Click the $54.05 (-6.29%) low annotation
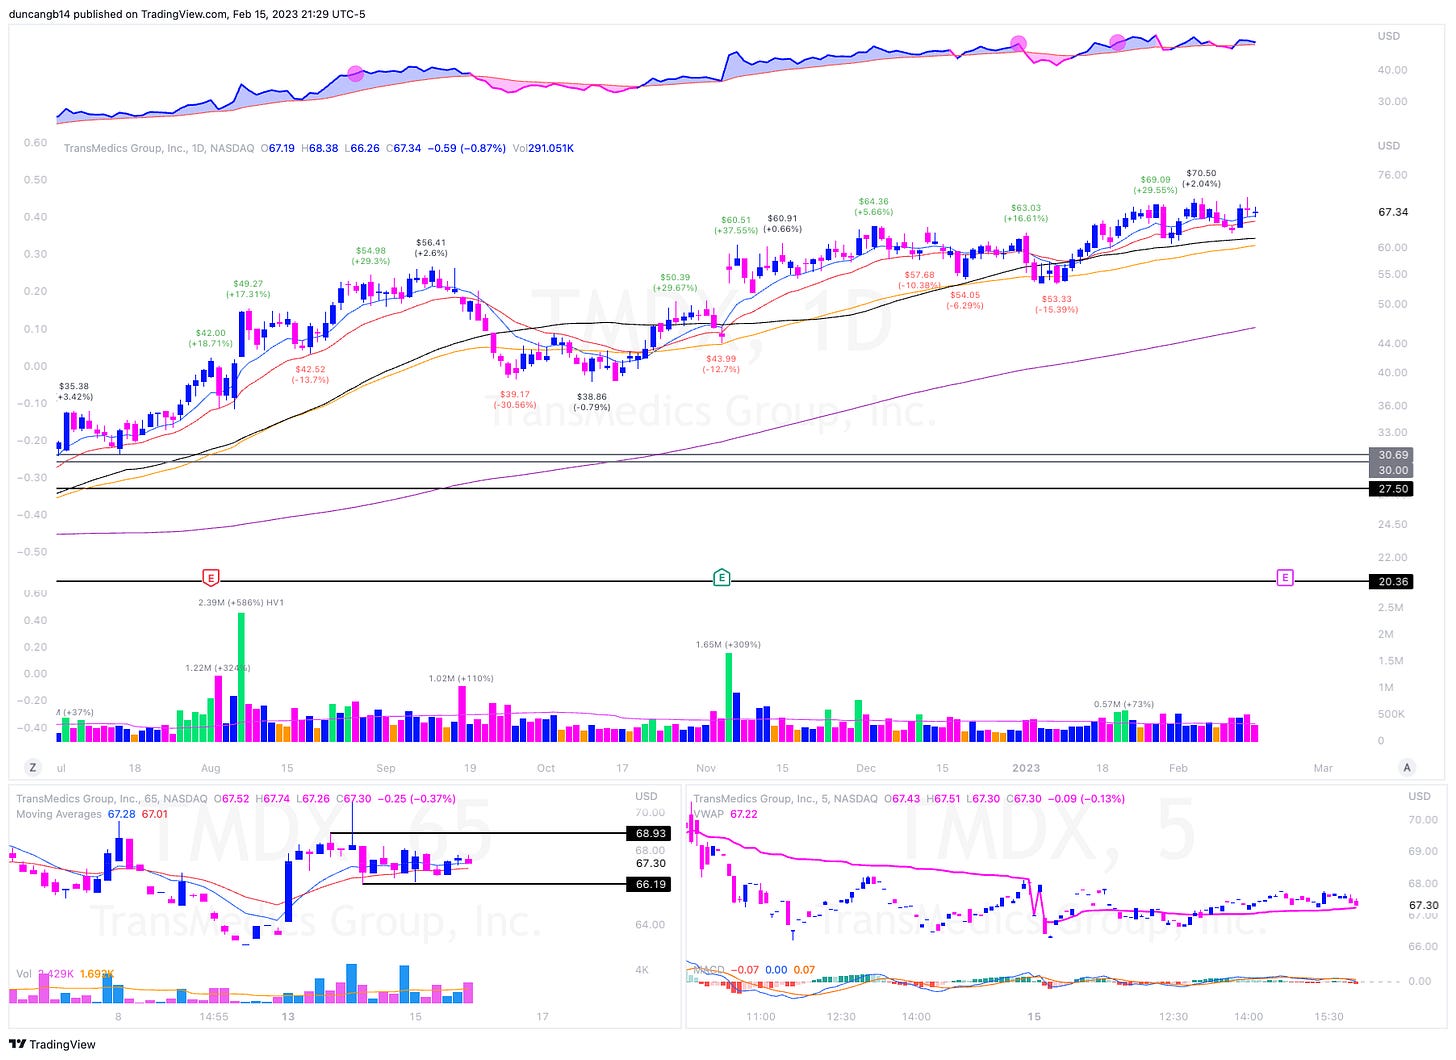The image size is (1456, 1060). point(965,300)
